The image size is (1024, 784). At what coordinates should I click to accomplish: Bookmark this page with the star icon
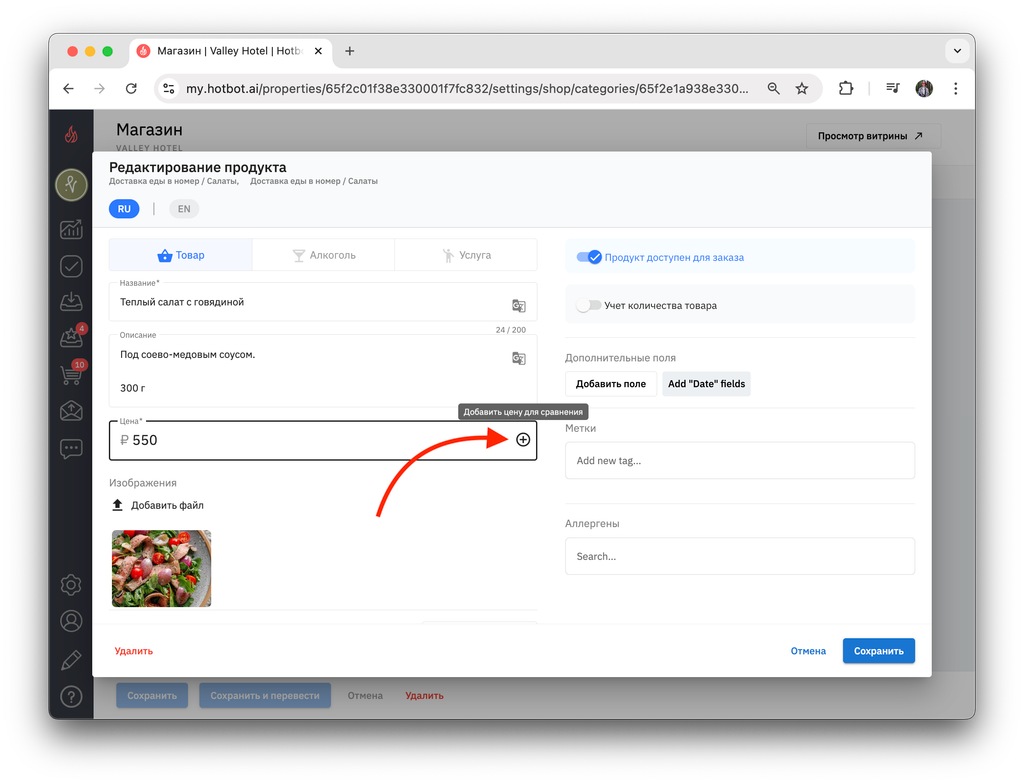coord(802,88)
